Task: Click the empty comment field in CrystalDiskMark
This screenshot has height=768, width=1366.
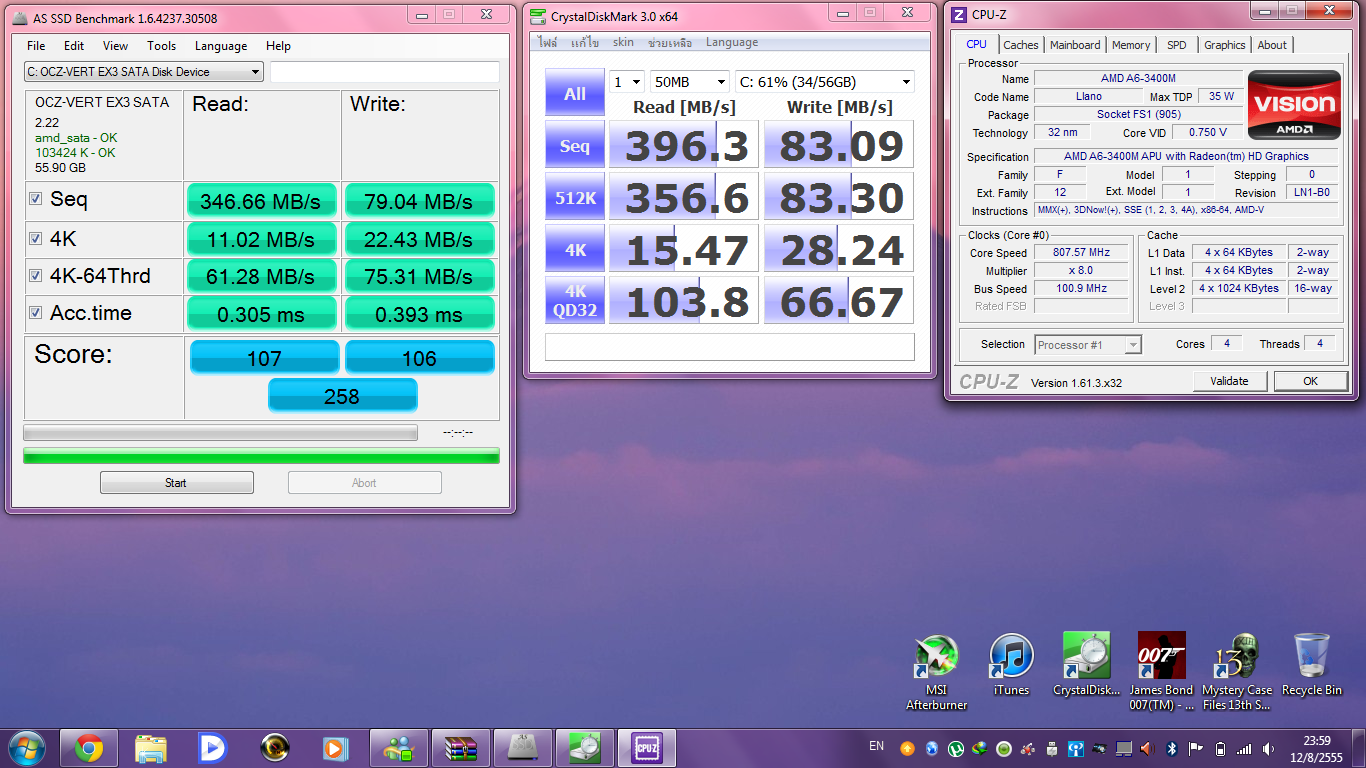Action: (x=730, y=346)
